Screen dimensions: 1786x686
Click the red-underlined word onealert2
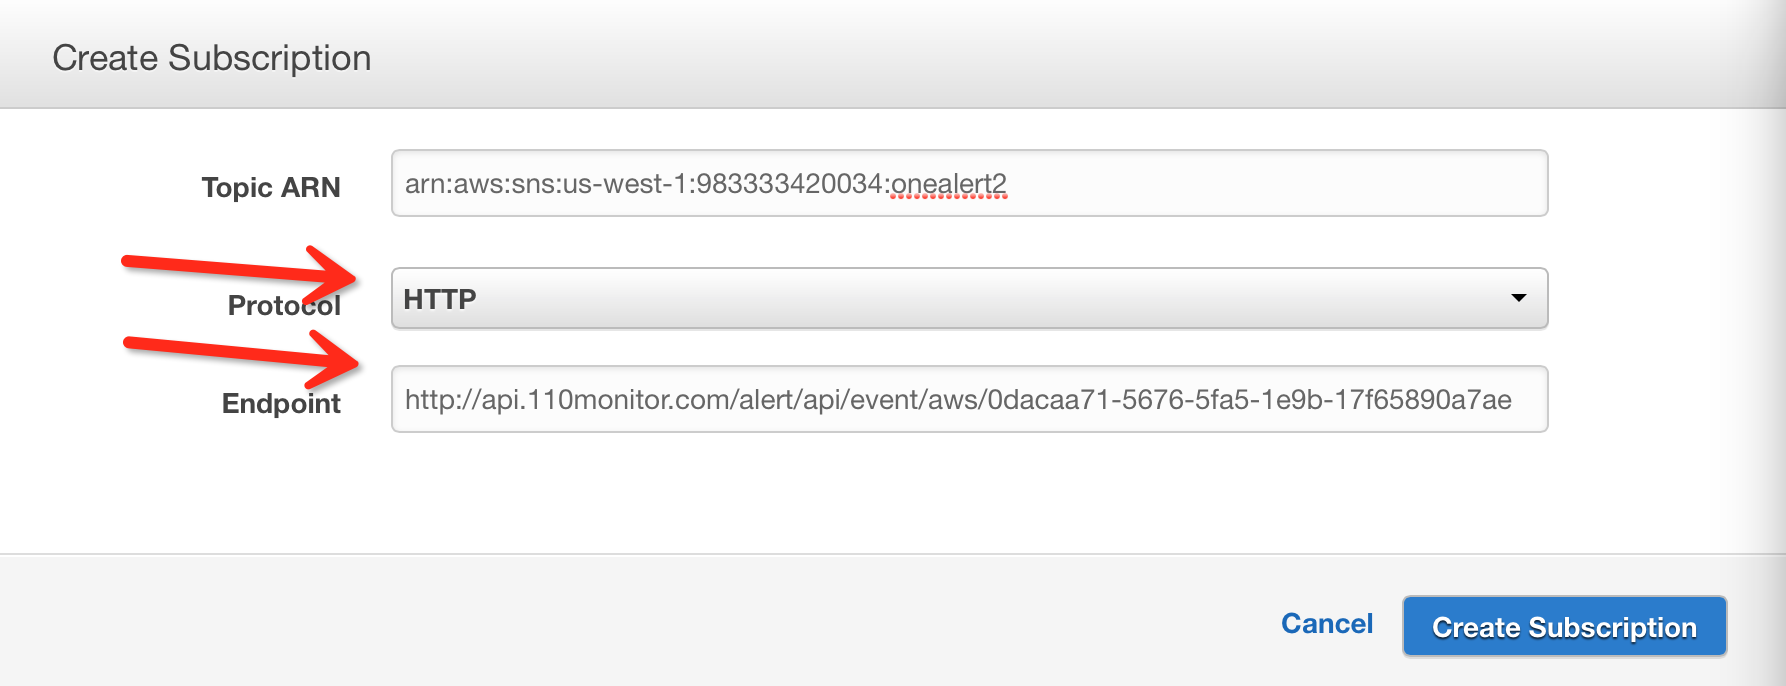[x=948, y=184]
